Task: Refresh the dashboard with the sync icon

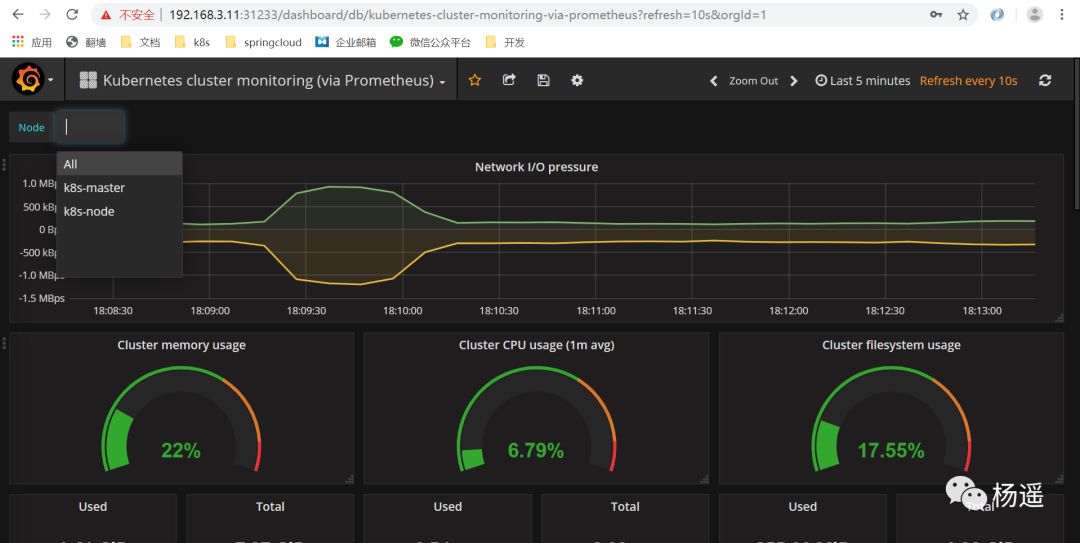Action: tap(1045, 80)
